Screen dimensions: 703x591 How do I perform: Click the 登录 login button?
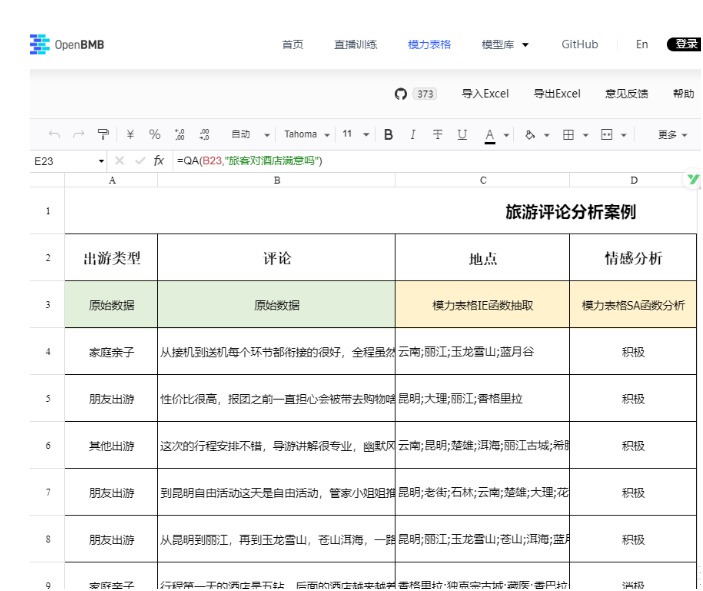[x=685, y=44]
